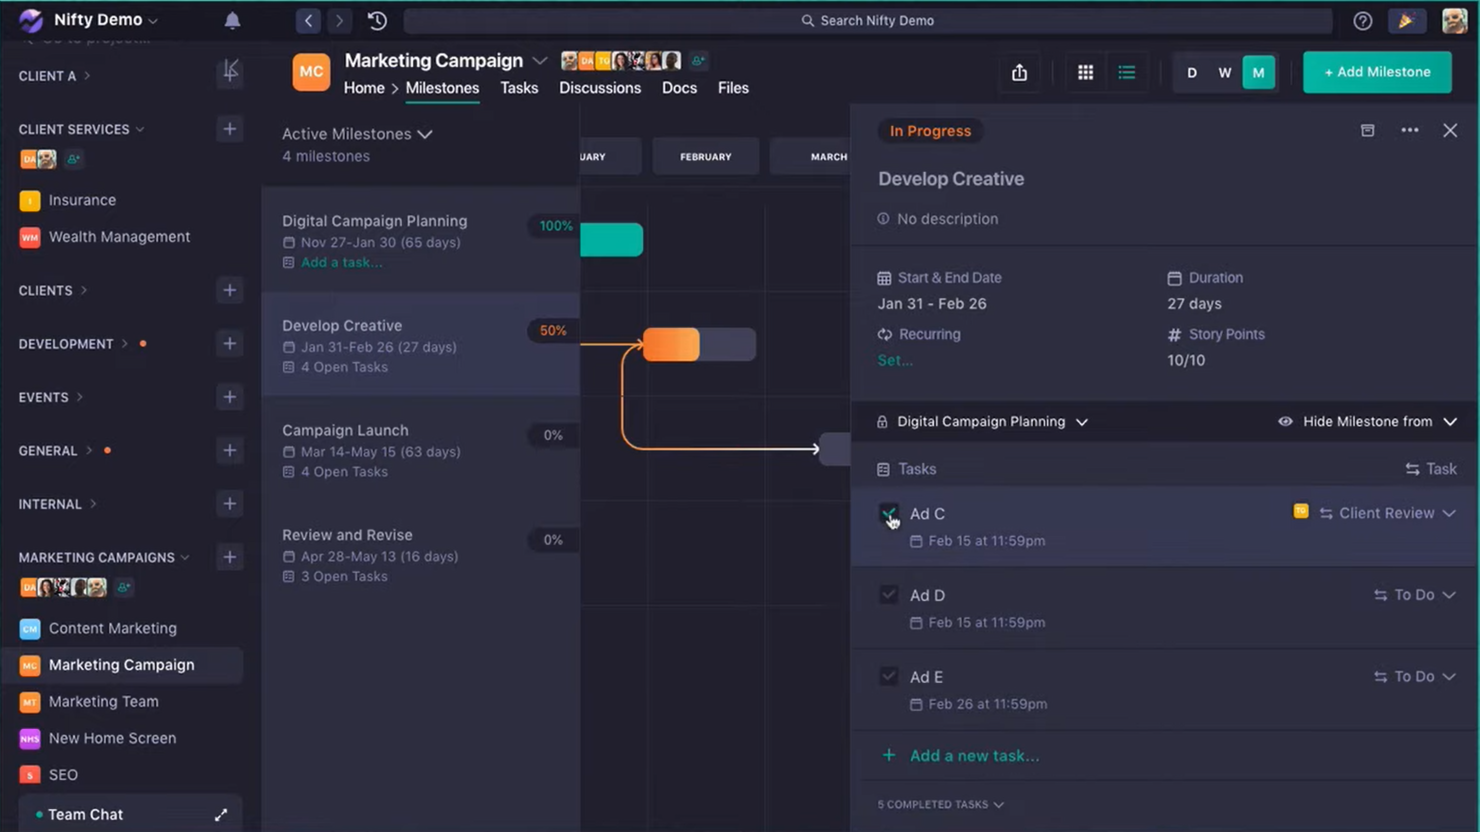The height and width of the screenshot is (832, 1480).
Task: Open the Digital Campaign Planning dependency dropdown
Action: tap(983, 422)
